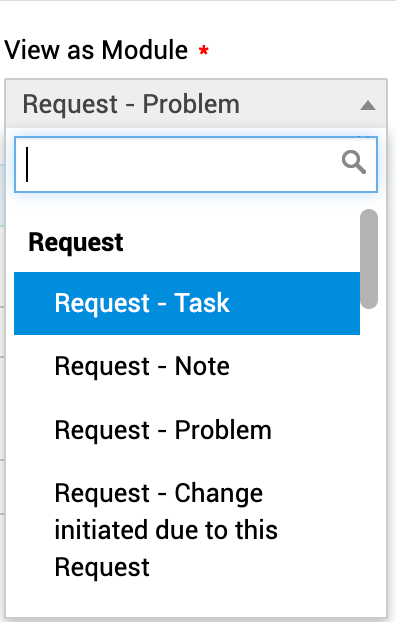Screen dimensions: 396x622
Task: Click the selected Request - Problem value text
Action: pos(131,104)
